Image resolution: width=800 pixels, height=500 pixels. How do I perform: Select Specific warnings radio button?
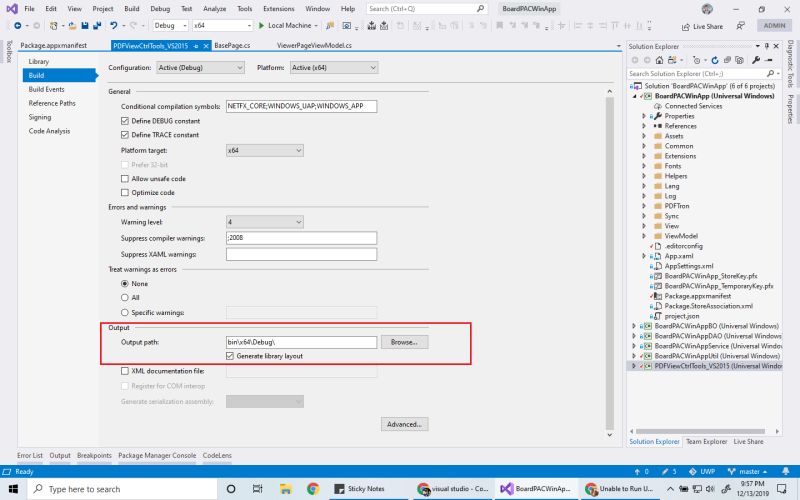click(124, 312)
